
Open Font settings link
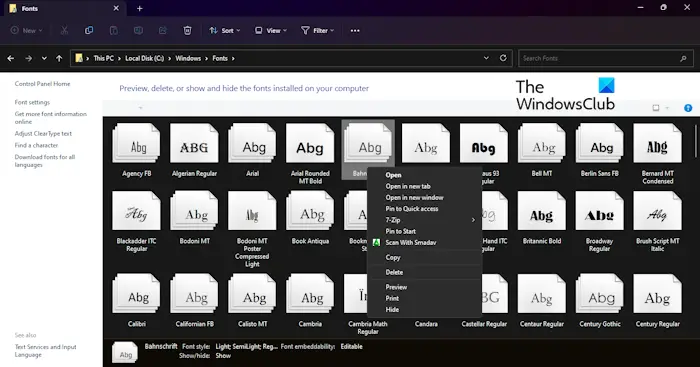(x=32, y=102)
